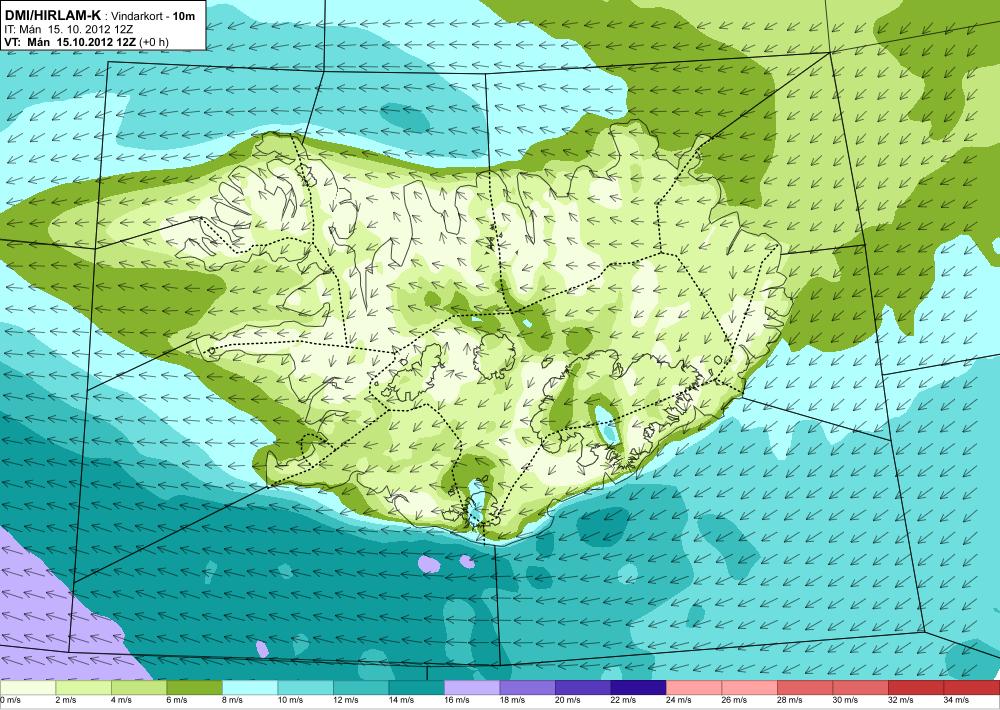Click the 30–32 m/s red legend swatch
Viewport: 1000px width, 710px height.
coord(860,688)
